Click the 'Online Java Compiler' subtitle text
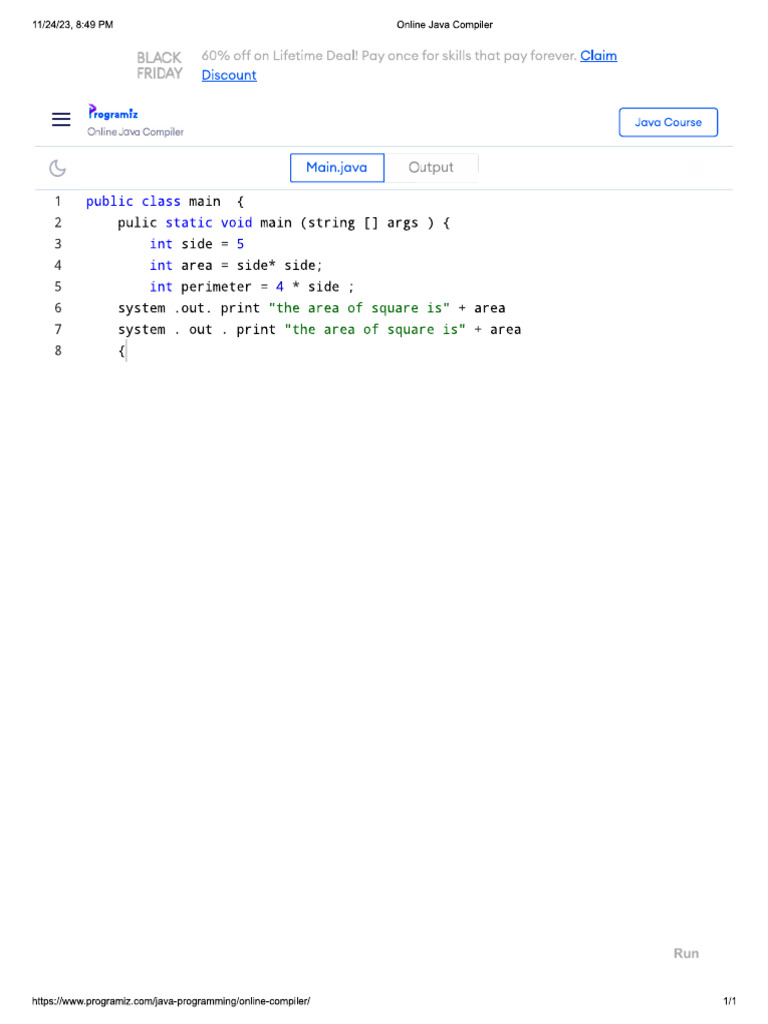This screenshot has width=768, height=1024. click(x=135, y=132)
